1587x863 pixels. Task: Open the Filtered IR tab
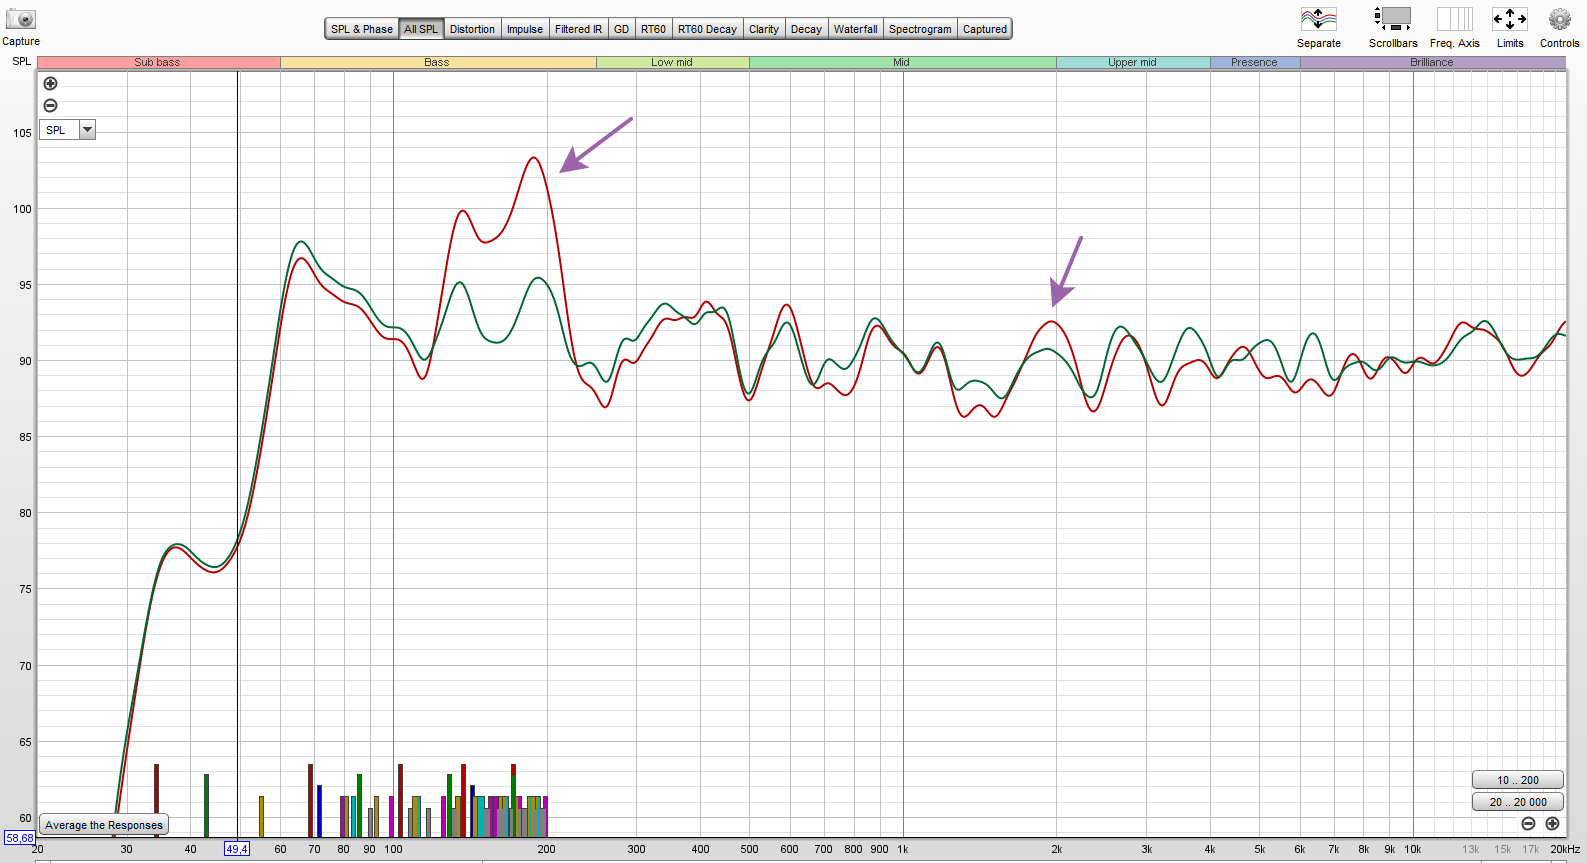579,29
